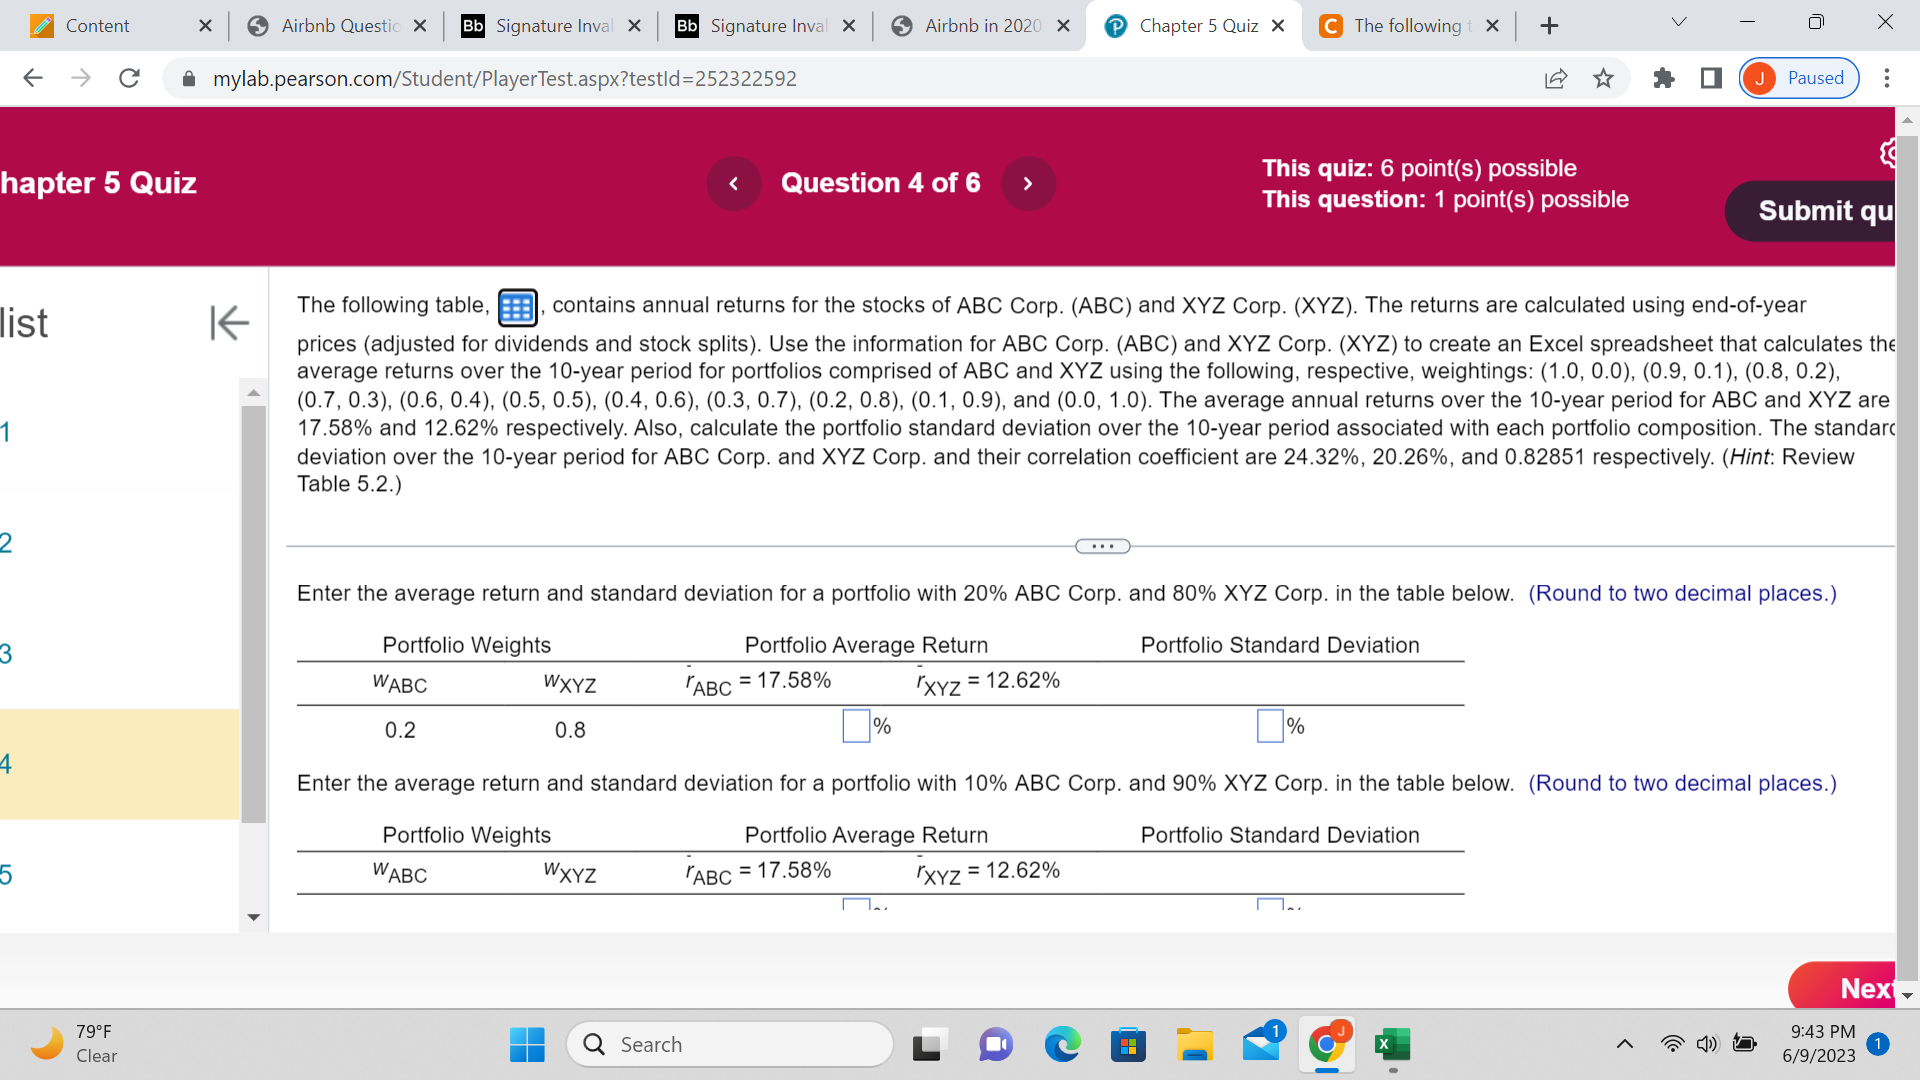Collapse the question list side panel
The height and width of the screenshot is (1080, 1920).
(229, 322)
